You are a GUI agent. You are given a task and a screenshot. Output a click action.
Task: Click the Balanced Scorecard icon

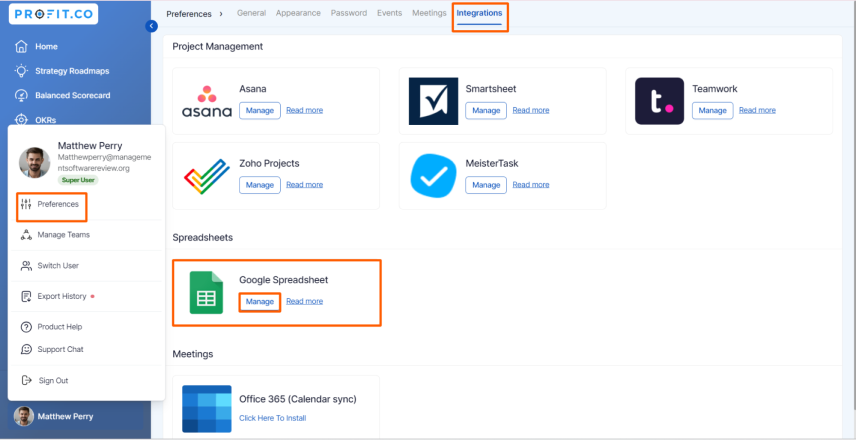pos(21,95)
